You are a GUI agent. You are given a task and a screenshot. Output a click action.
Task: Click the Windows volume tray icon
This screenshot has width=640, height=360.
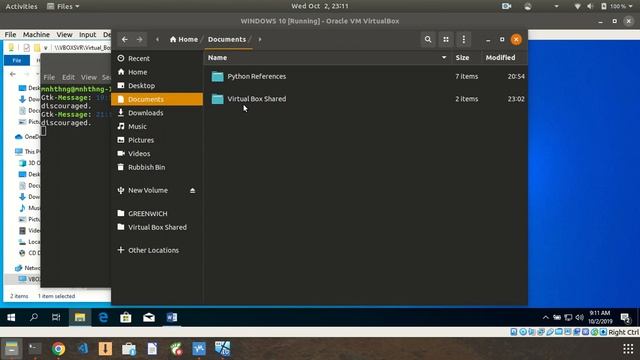[x=579, y=317]
